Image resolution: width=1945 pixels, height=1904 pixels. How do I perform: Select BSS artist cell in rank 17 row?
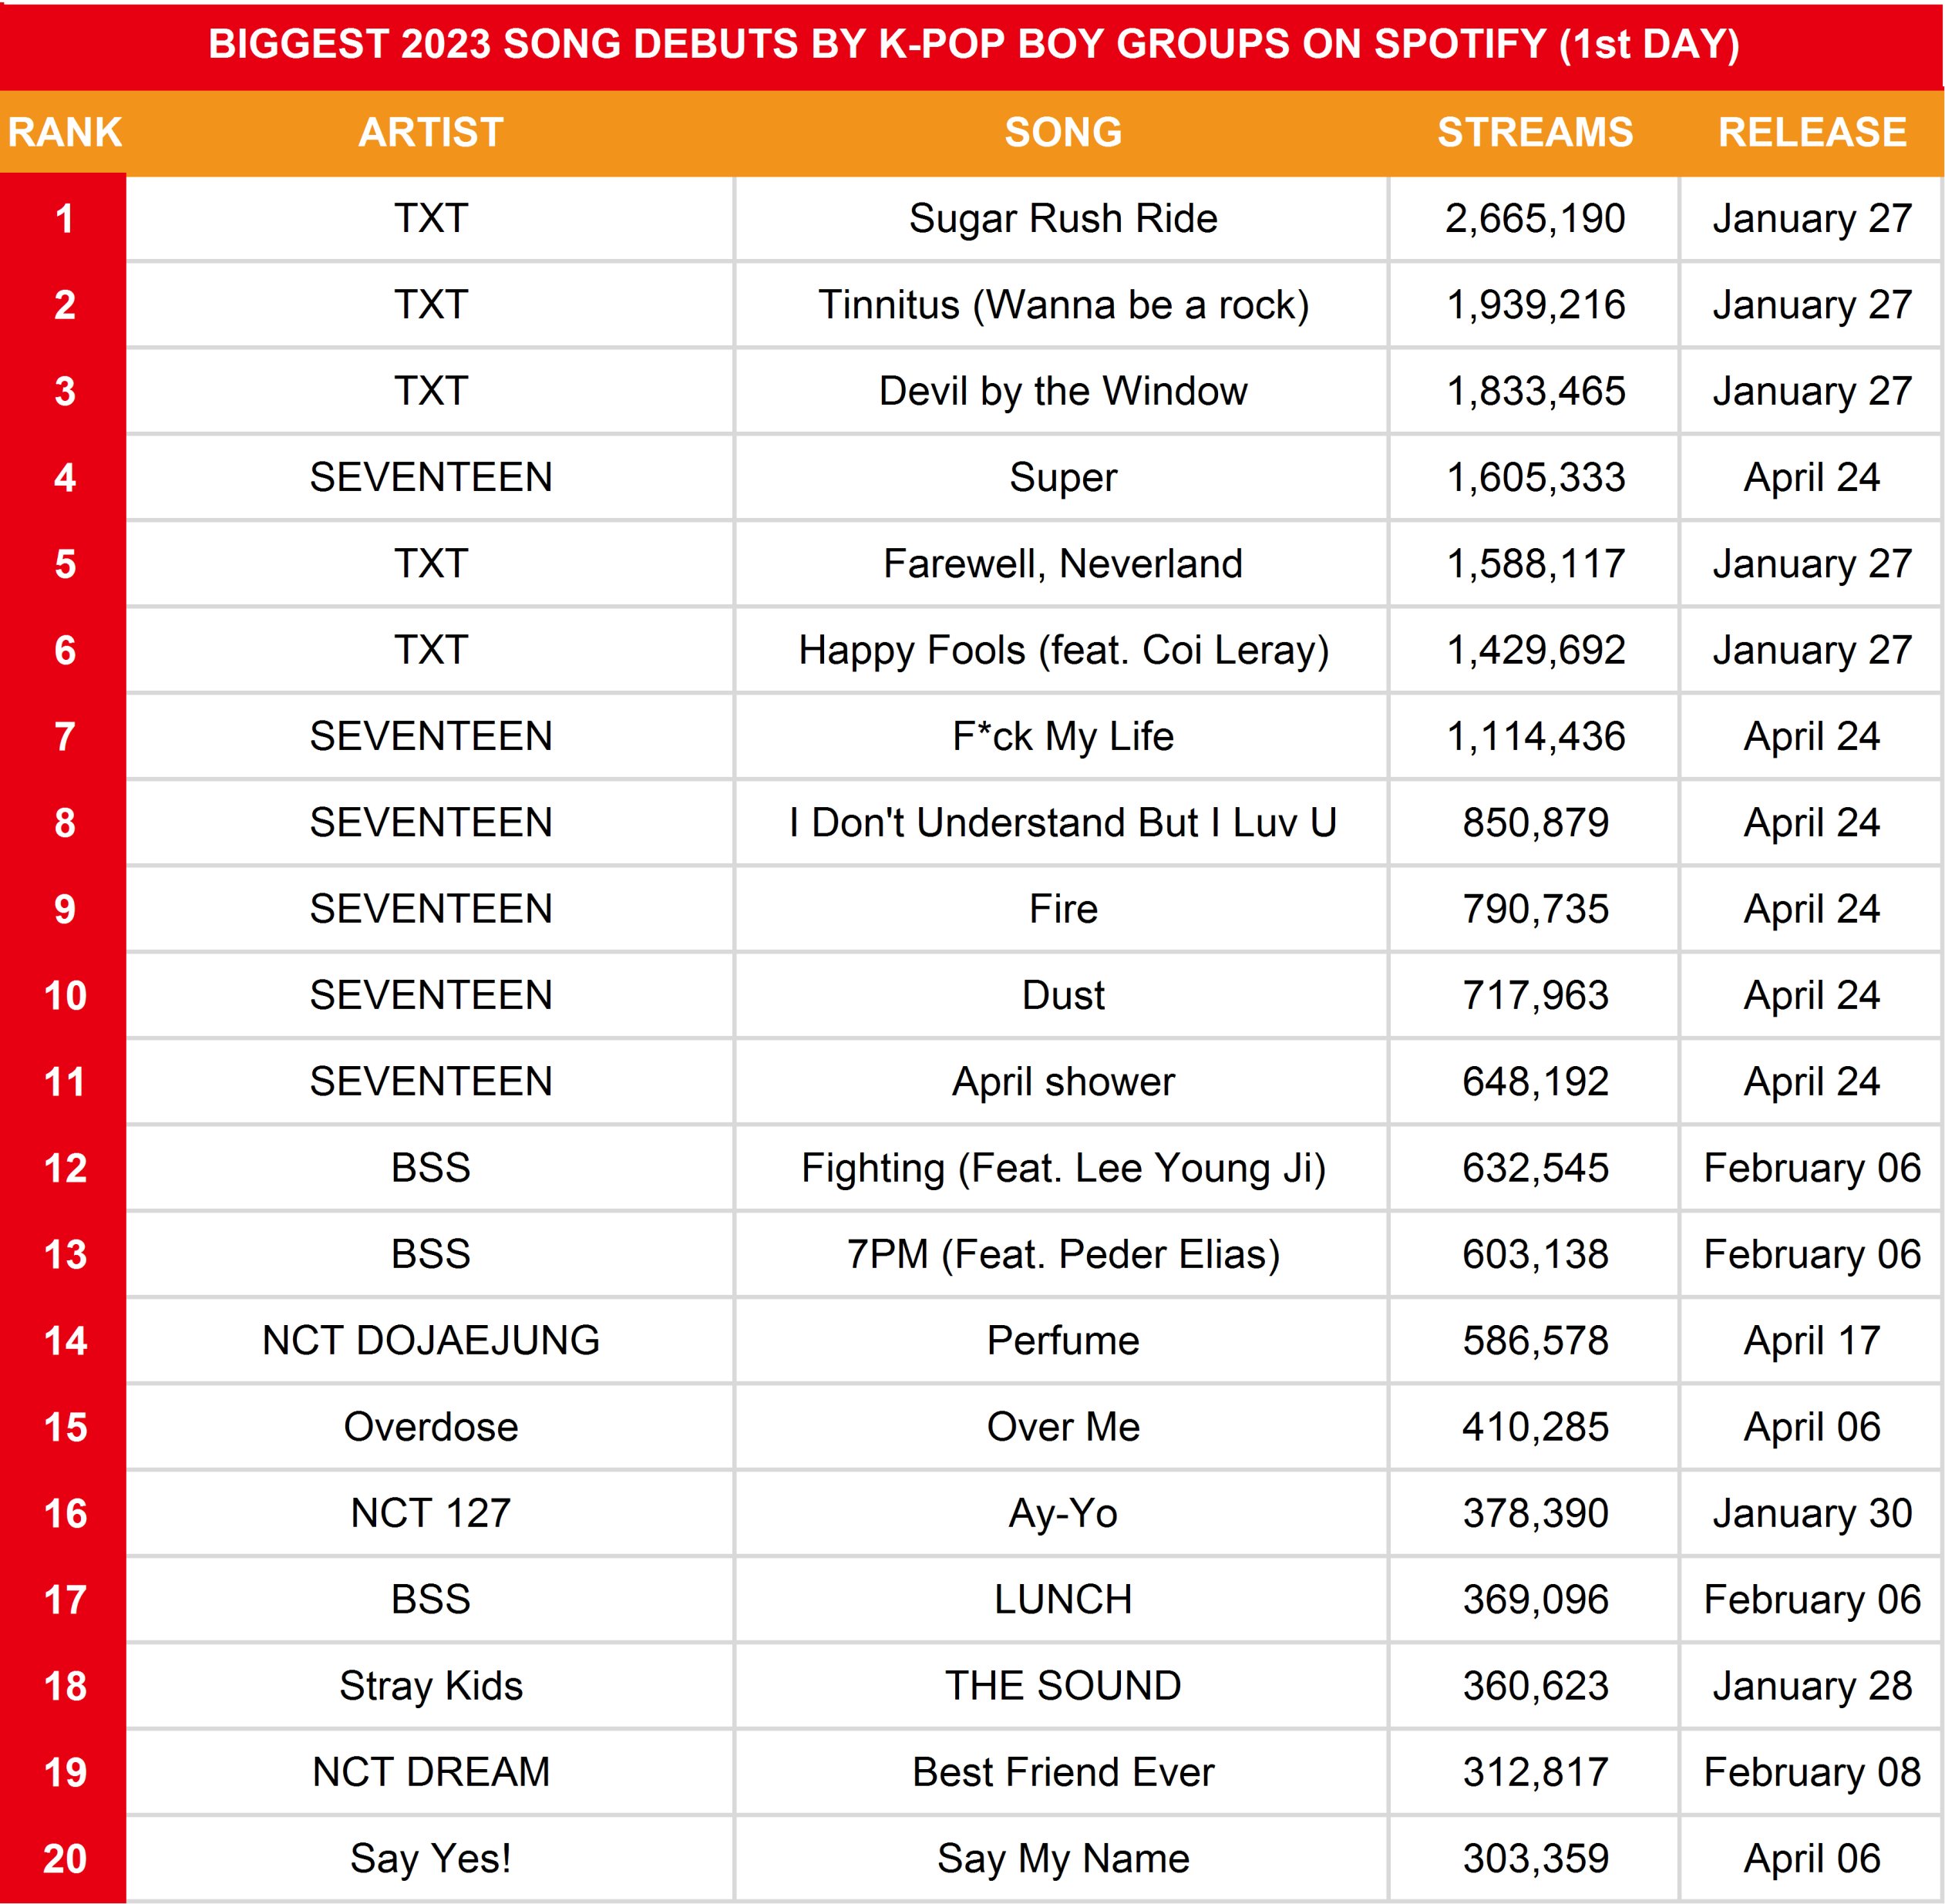[430, 1600]
